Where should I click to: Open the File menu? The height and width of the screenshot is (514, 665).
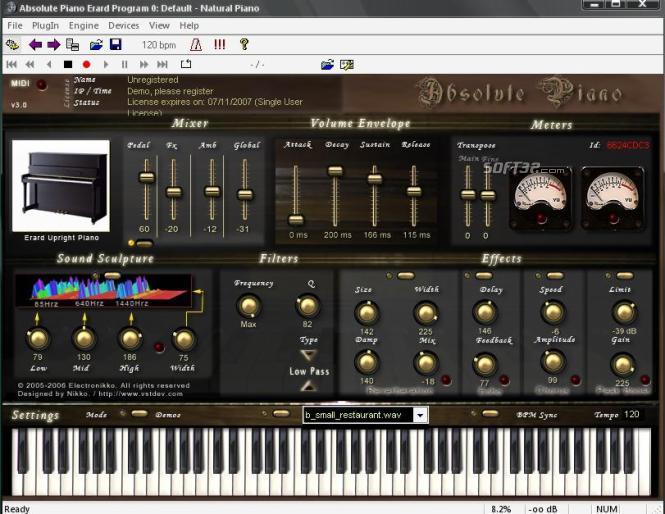[14, 25]
